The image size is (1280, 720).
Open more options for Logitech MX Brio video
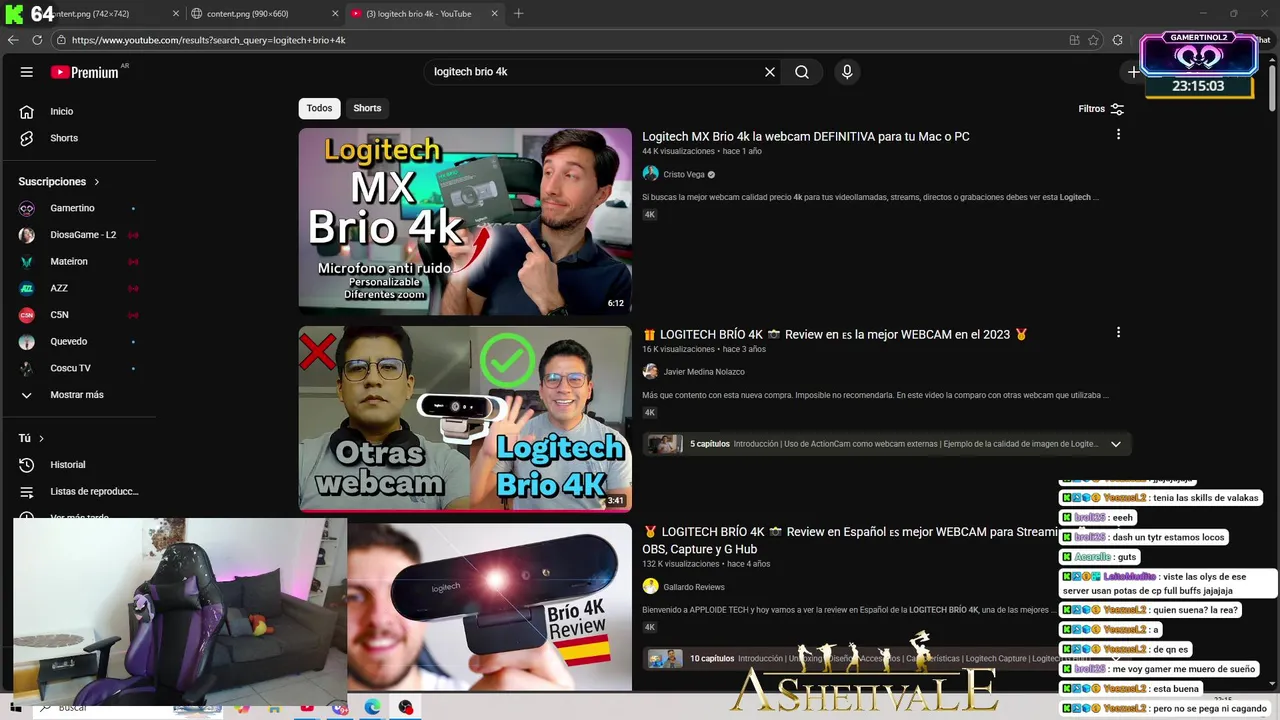tap(1118, 134)
